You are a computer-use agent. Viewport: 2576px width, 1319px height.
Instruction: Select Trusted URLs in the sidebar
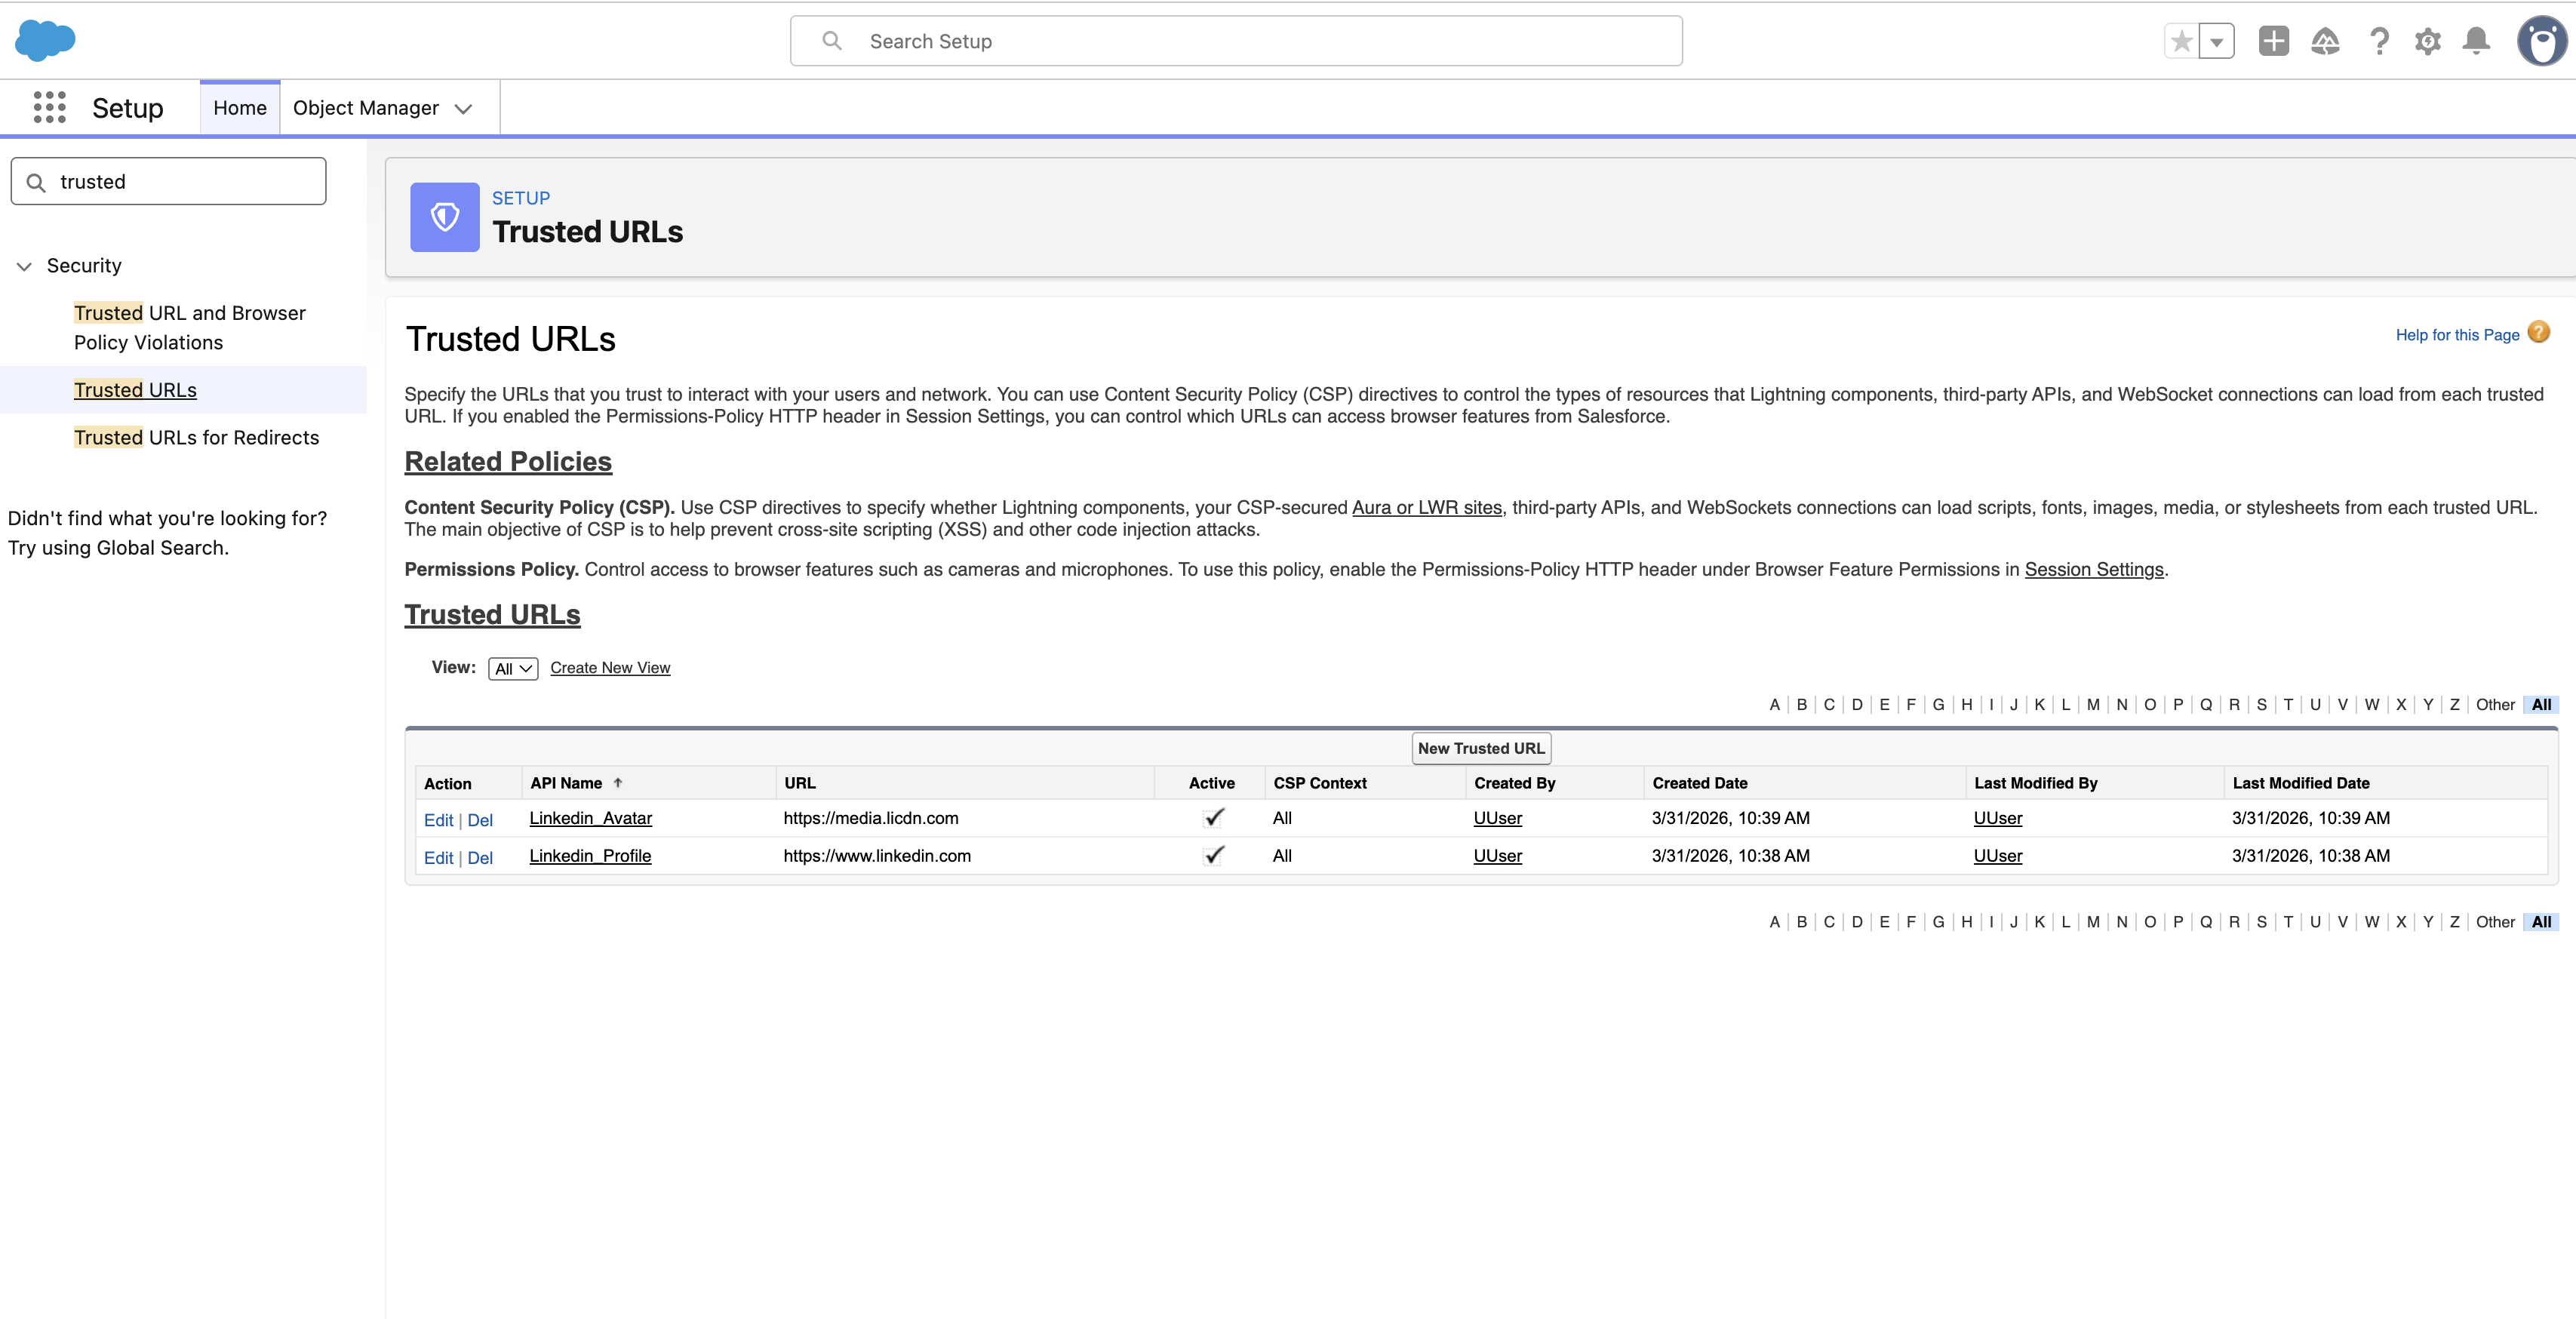(x=135, y=390)
